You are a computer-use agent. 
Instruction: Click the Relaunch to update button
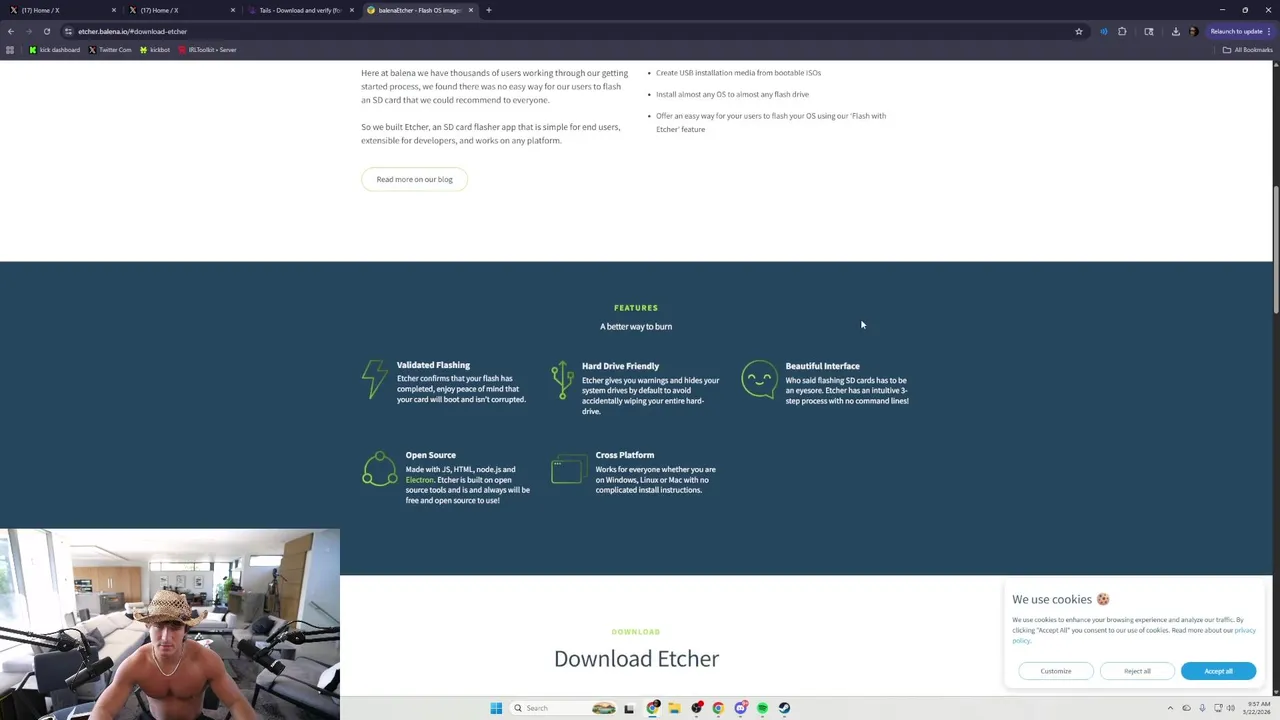pos(1240,31)
